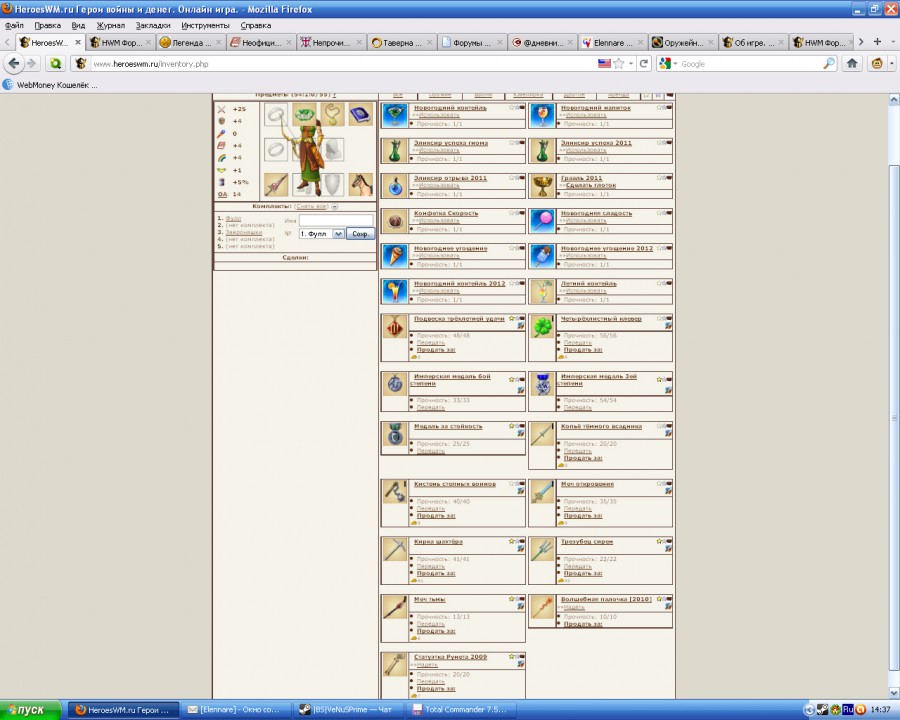Click the equipped sword weapon slot
Screen dimensions: 900x720
coord(276,184)
